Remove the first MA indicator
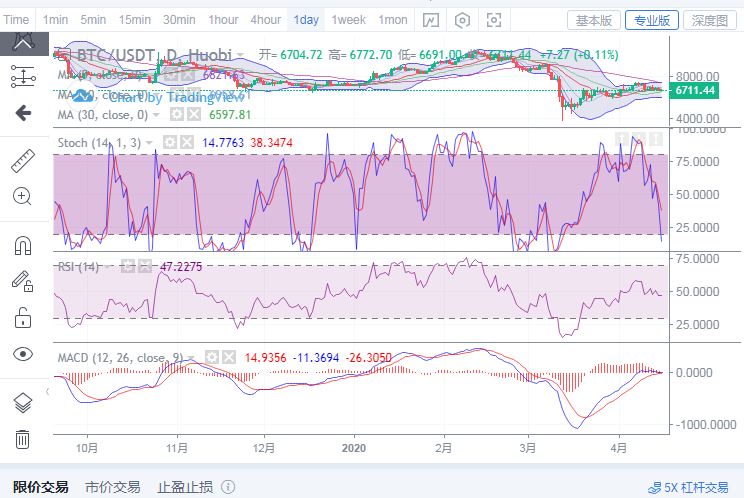The image size is (744, 498). (x=188, y=74)
